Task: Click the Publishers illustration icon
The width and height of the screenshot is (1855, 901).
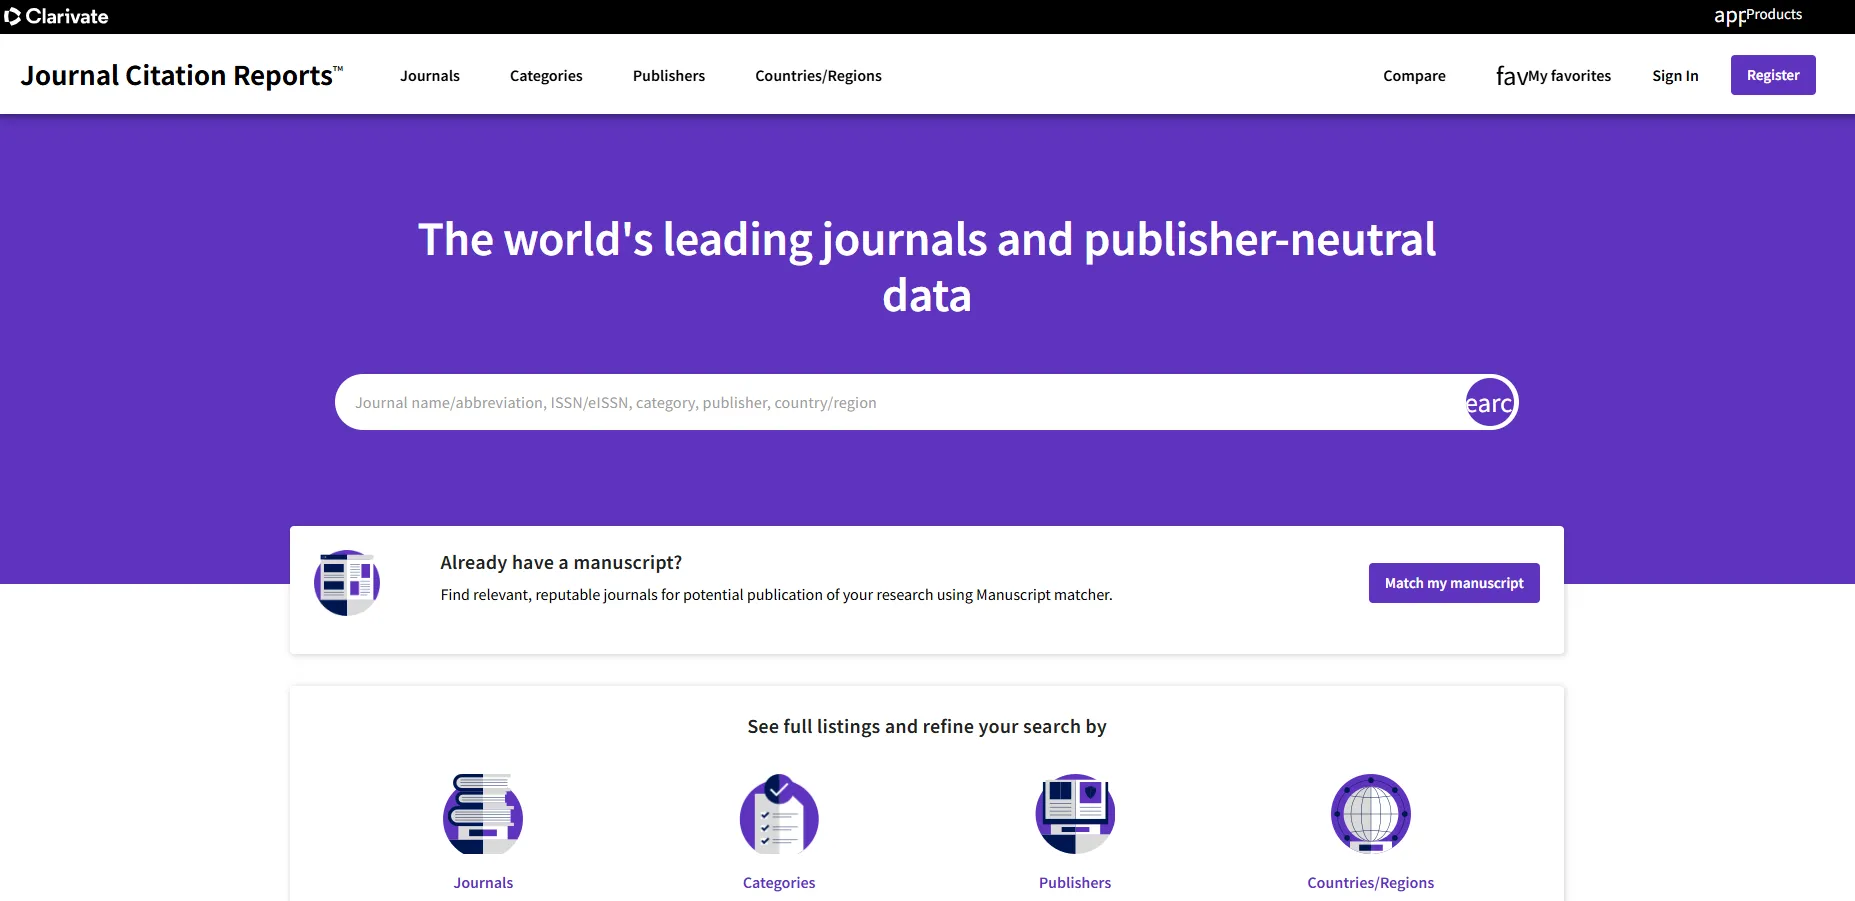Action: click(x=1075, y=814)
